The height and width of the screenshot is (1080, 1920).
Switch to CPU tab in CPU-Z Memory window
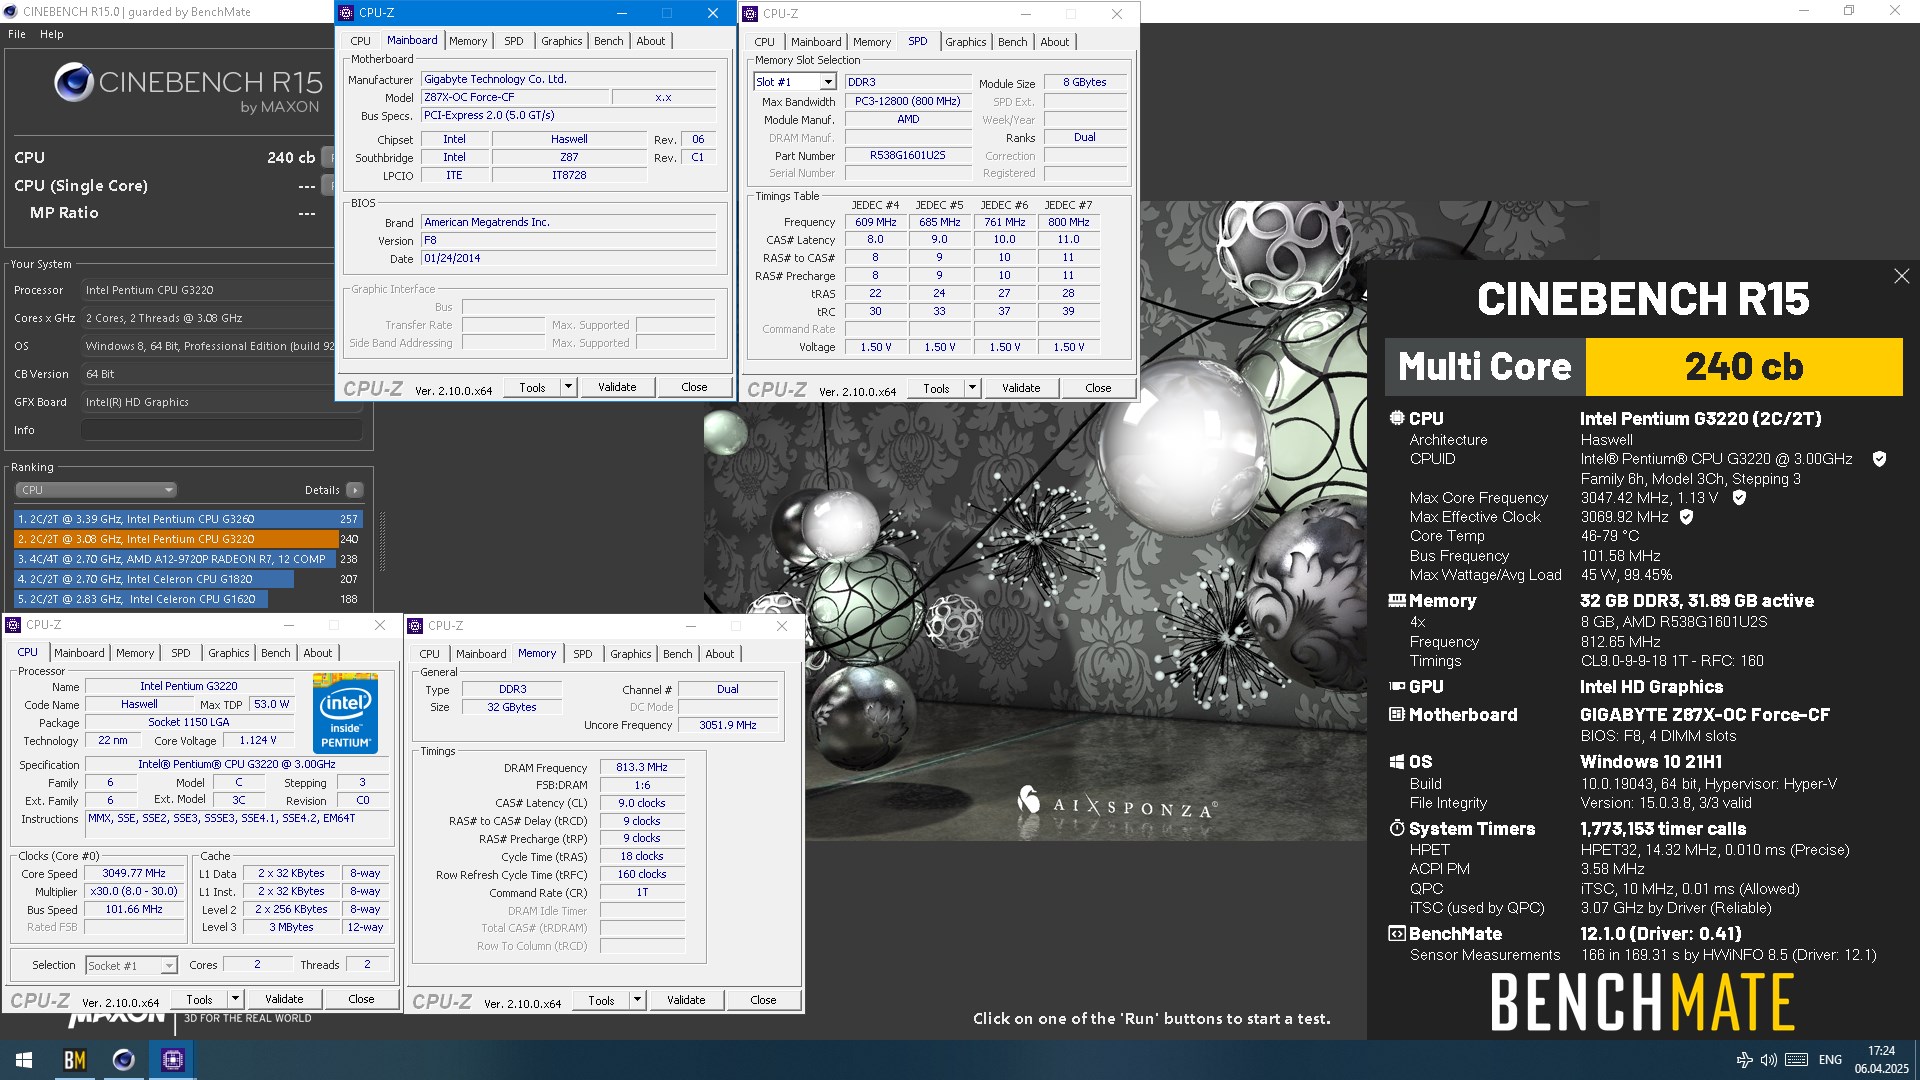pyautogui.click(x=429, y=654)
